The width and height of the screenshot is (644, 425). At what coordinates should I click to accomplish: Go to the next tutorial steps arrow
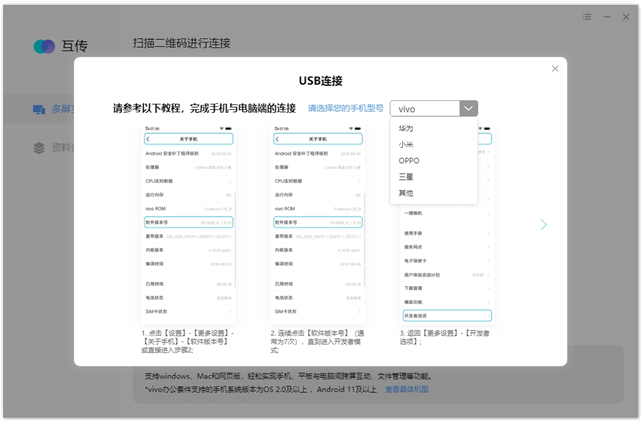coord(544,224)
